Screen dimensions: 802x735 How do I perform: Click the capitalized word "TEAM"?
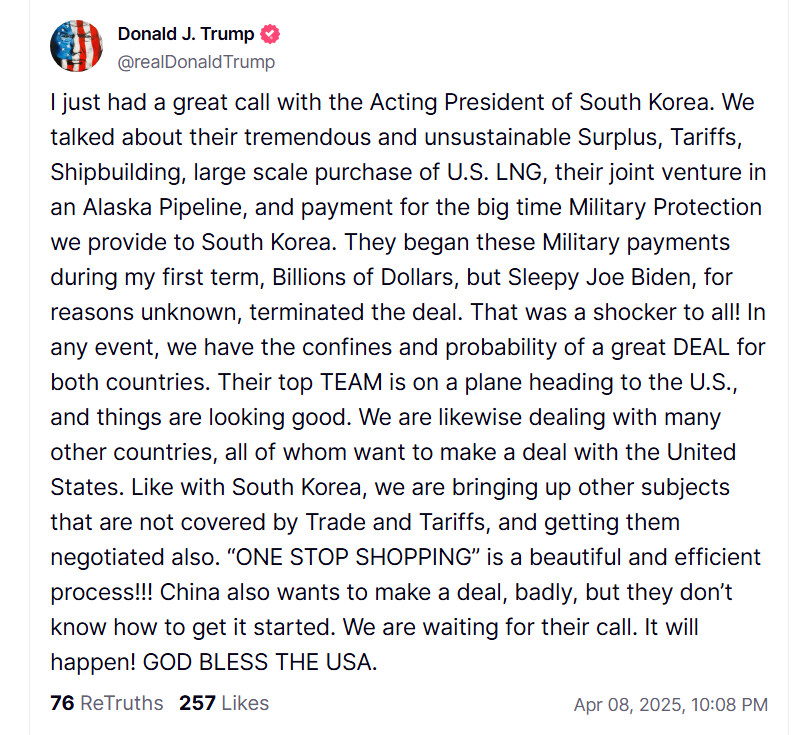pyautogui.click(x=351, y=382)
